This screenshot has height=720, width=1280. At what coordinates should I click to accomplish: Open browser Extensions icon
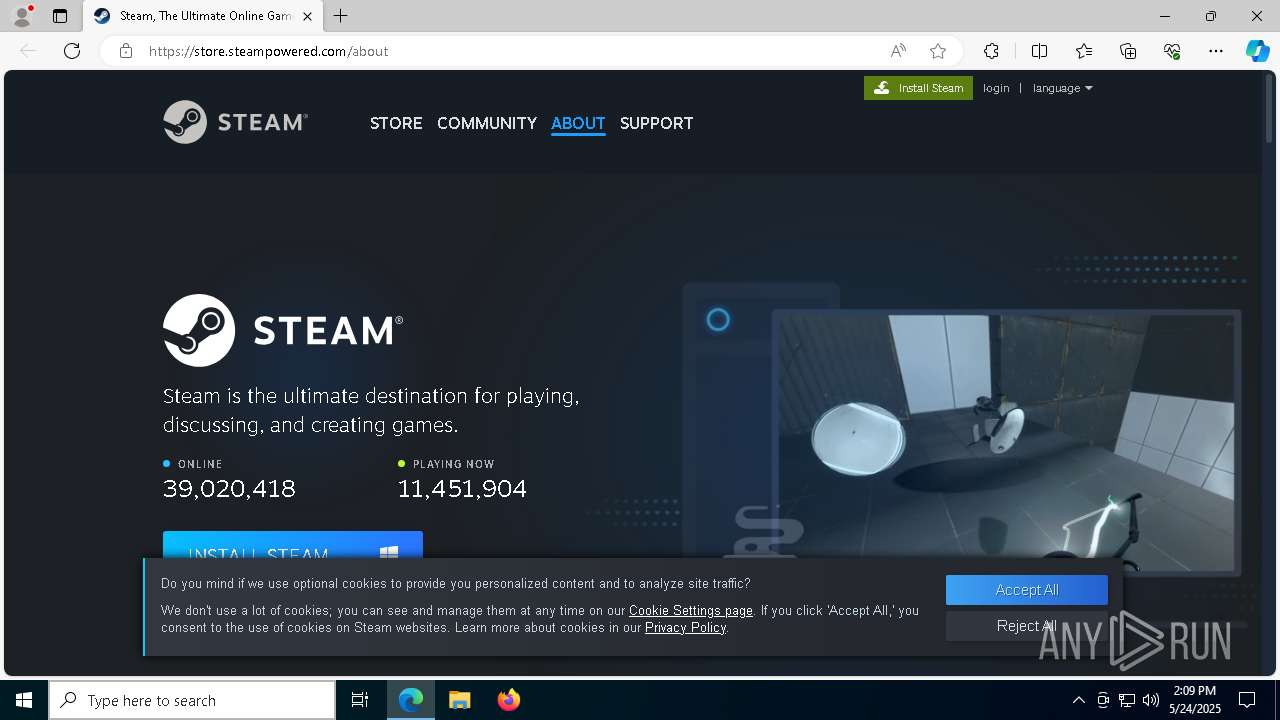pos(991,51)
